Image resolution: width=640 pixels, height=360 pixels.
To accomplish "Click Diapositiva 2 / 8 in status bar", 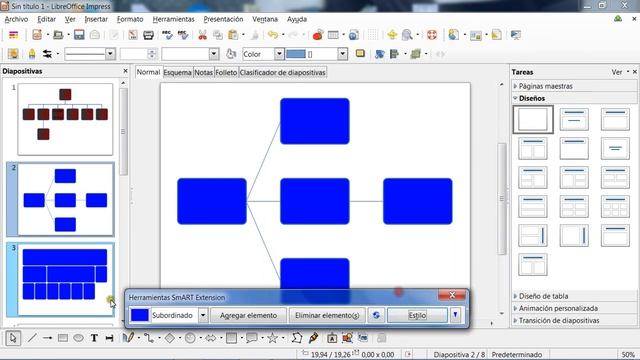I will point(458,354).
